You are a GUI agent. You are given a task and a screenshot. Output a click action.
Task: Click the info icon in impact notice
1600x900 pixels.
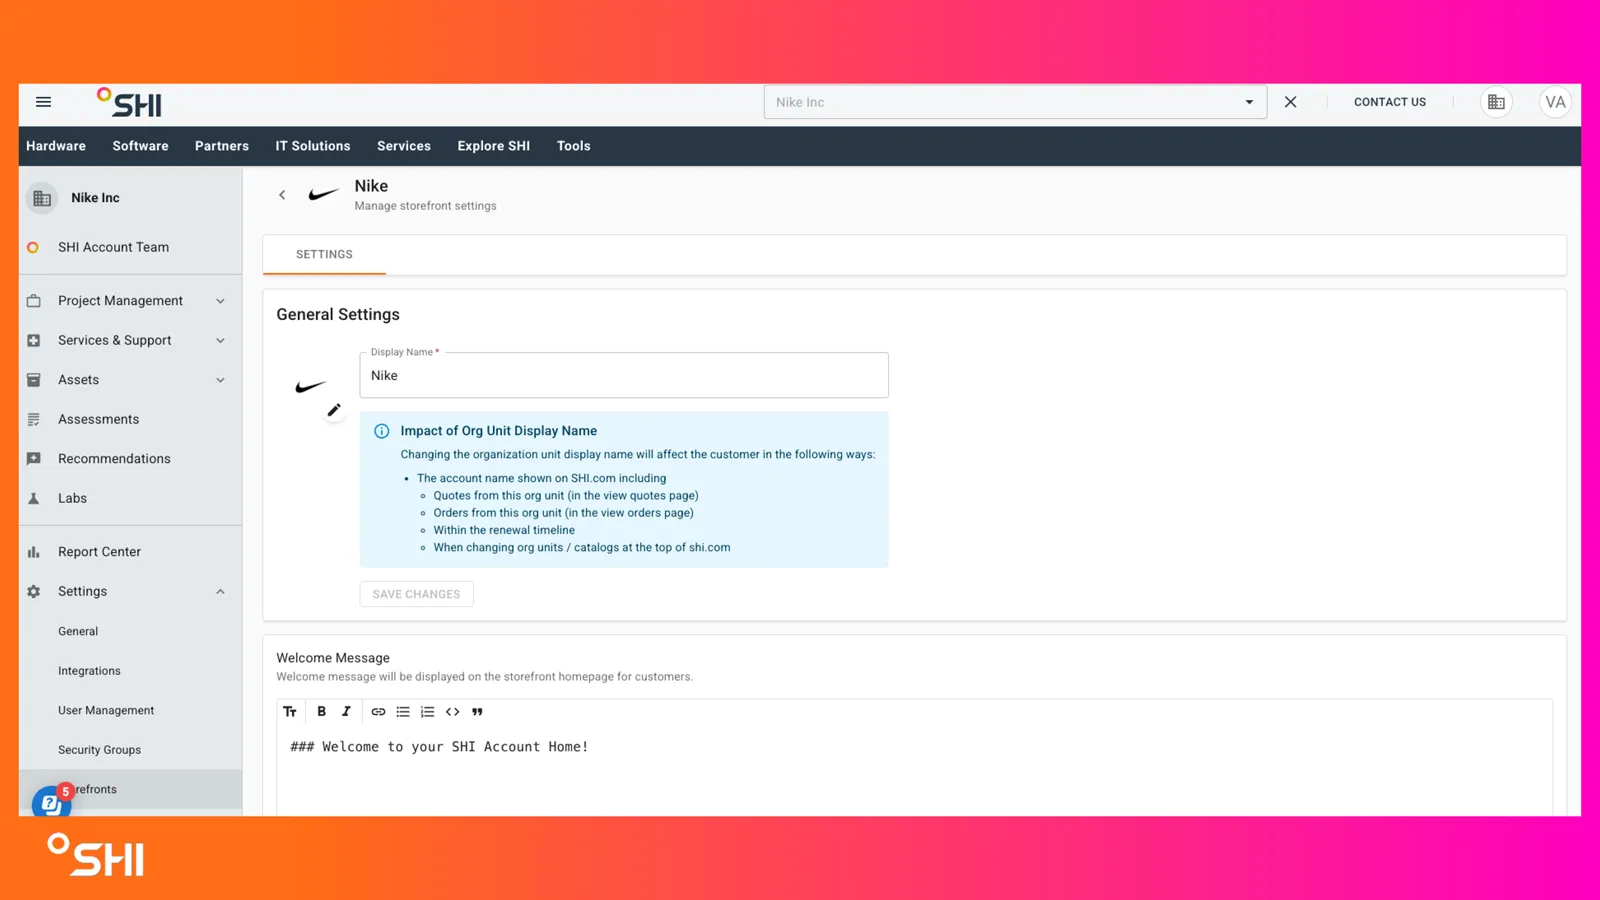tap(382, 431)
